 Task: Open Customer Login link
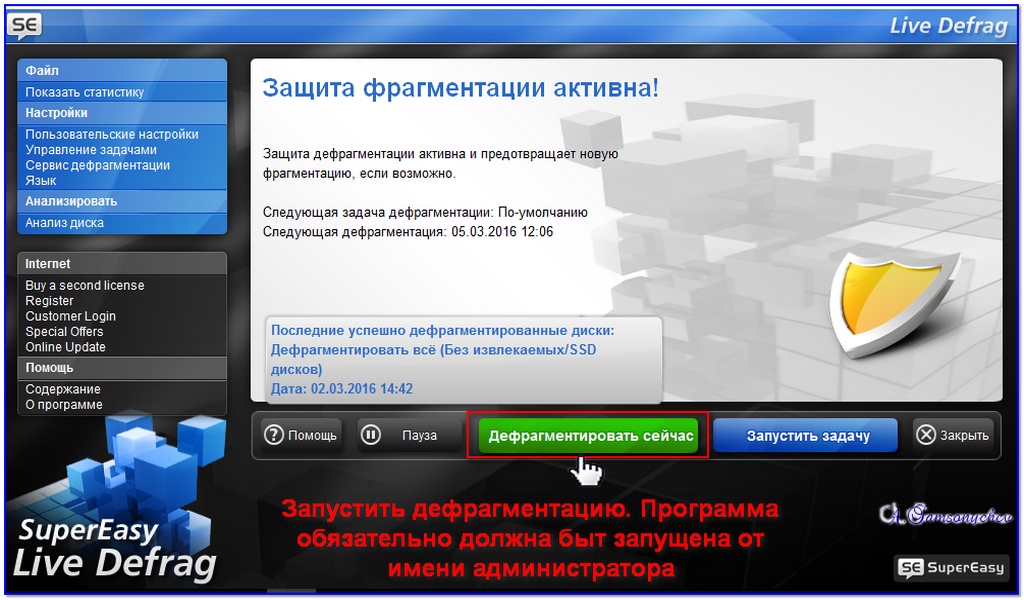[71, 316]
